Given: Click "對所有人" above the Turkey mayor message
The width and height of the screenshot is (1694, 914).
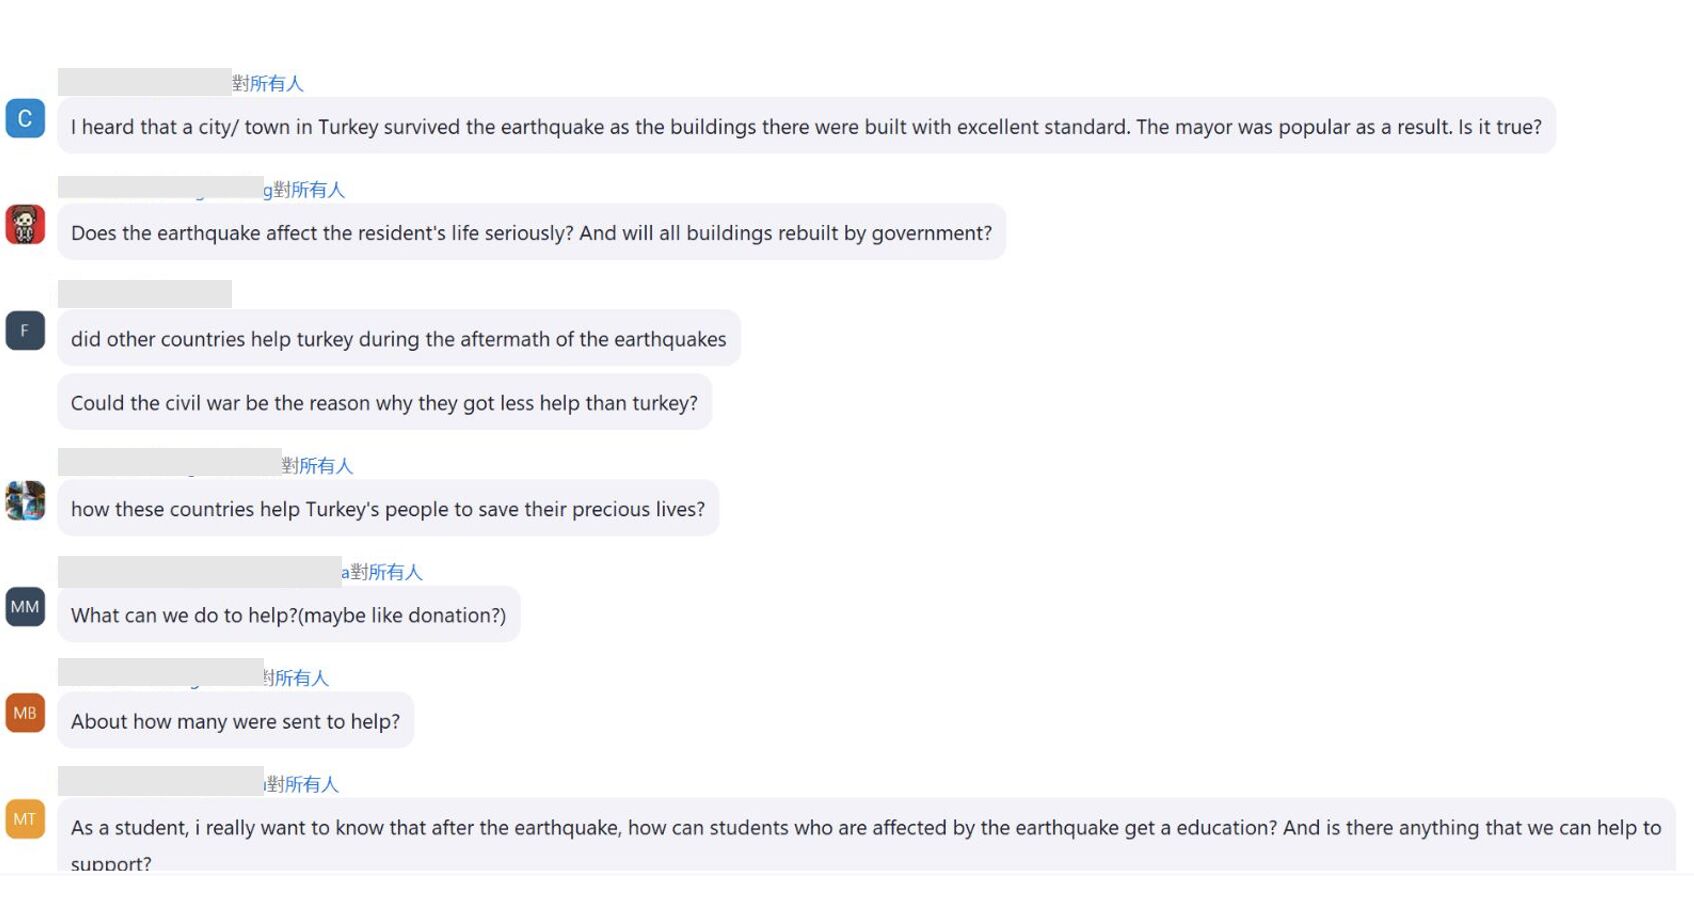Looking at the screenshot, I should 268,84.
